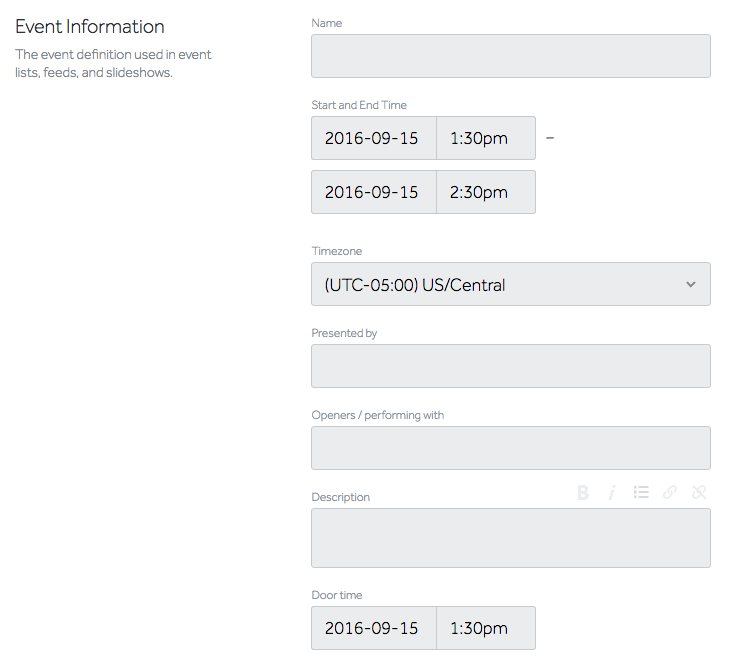Select the (UTC-05:00) US/Central timezone box

[x=510, y=284]
